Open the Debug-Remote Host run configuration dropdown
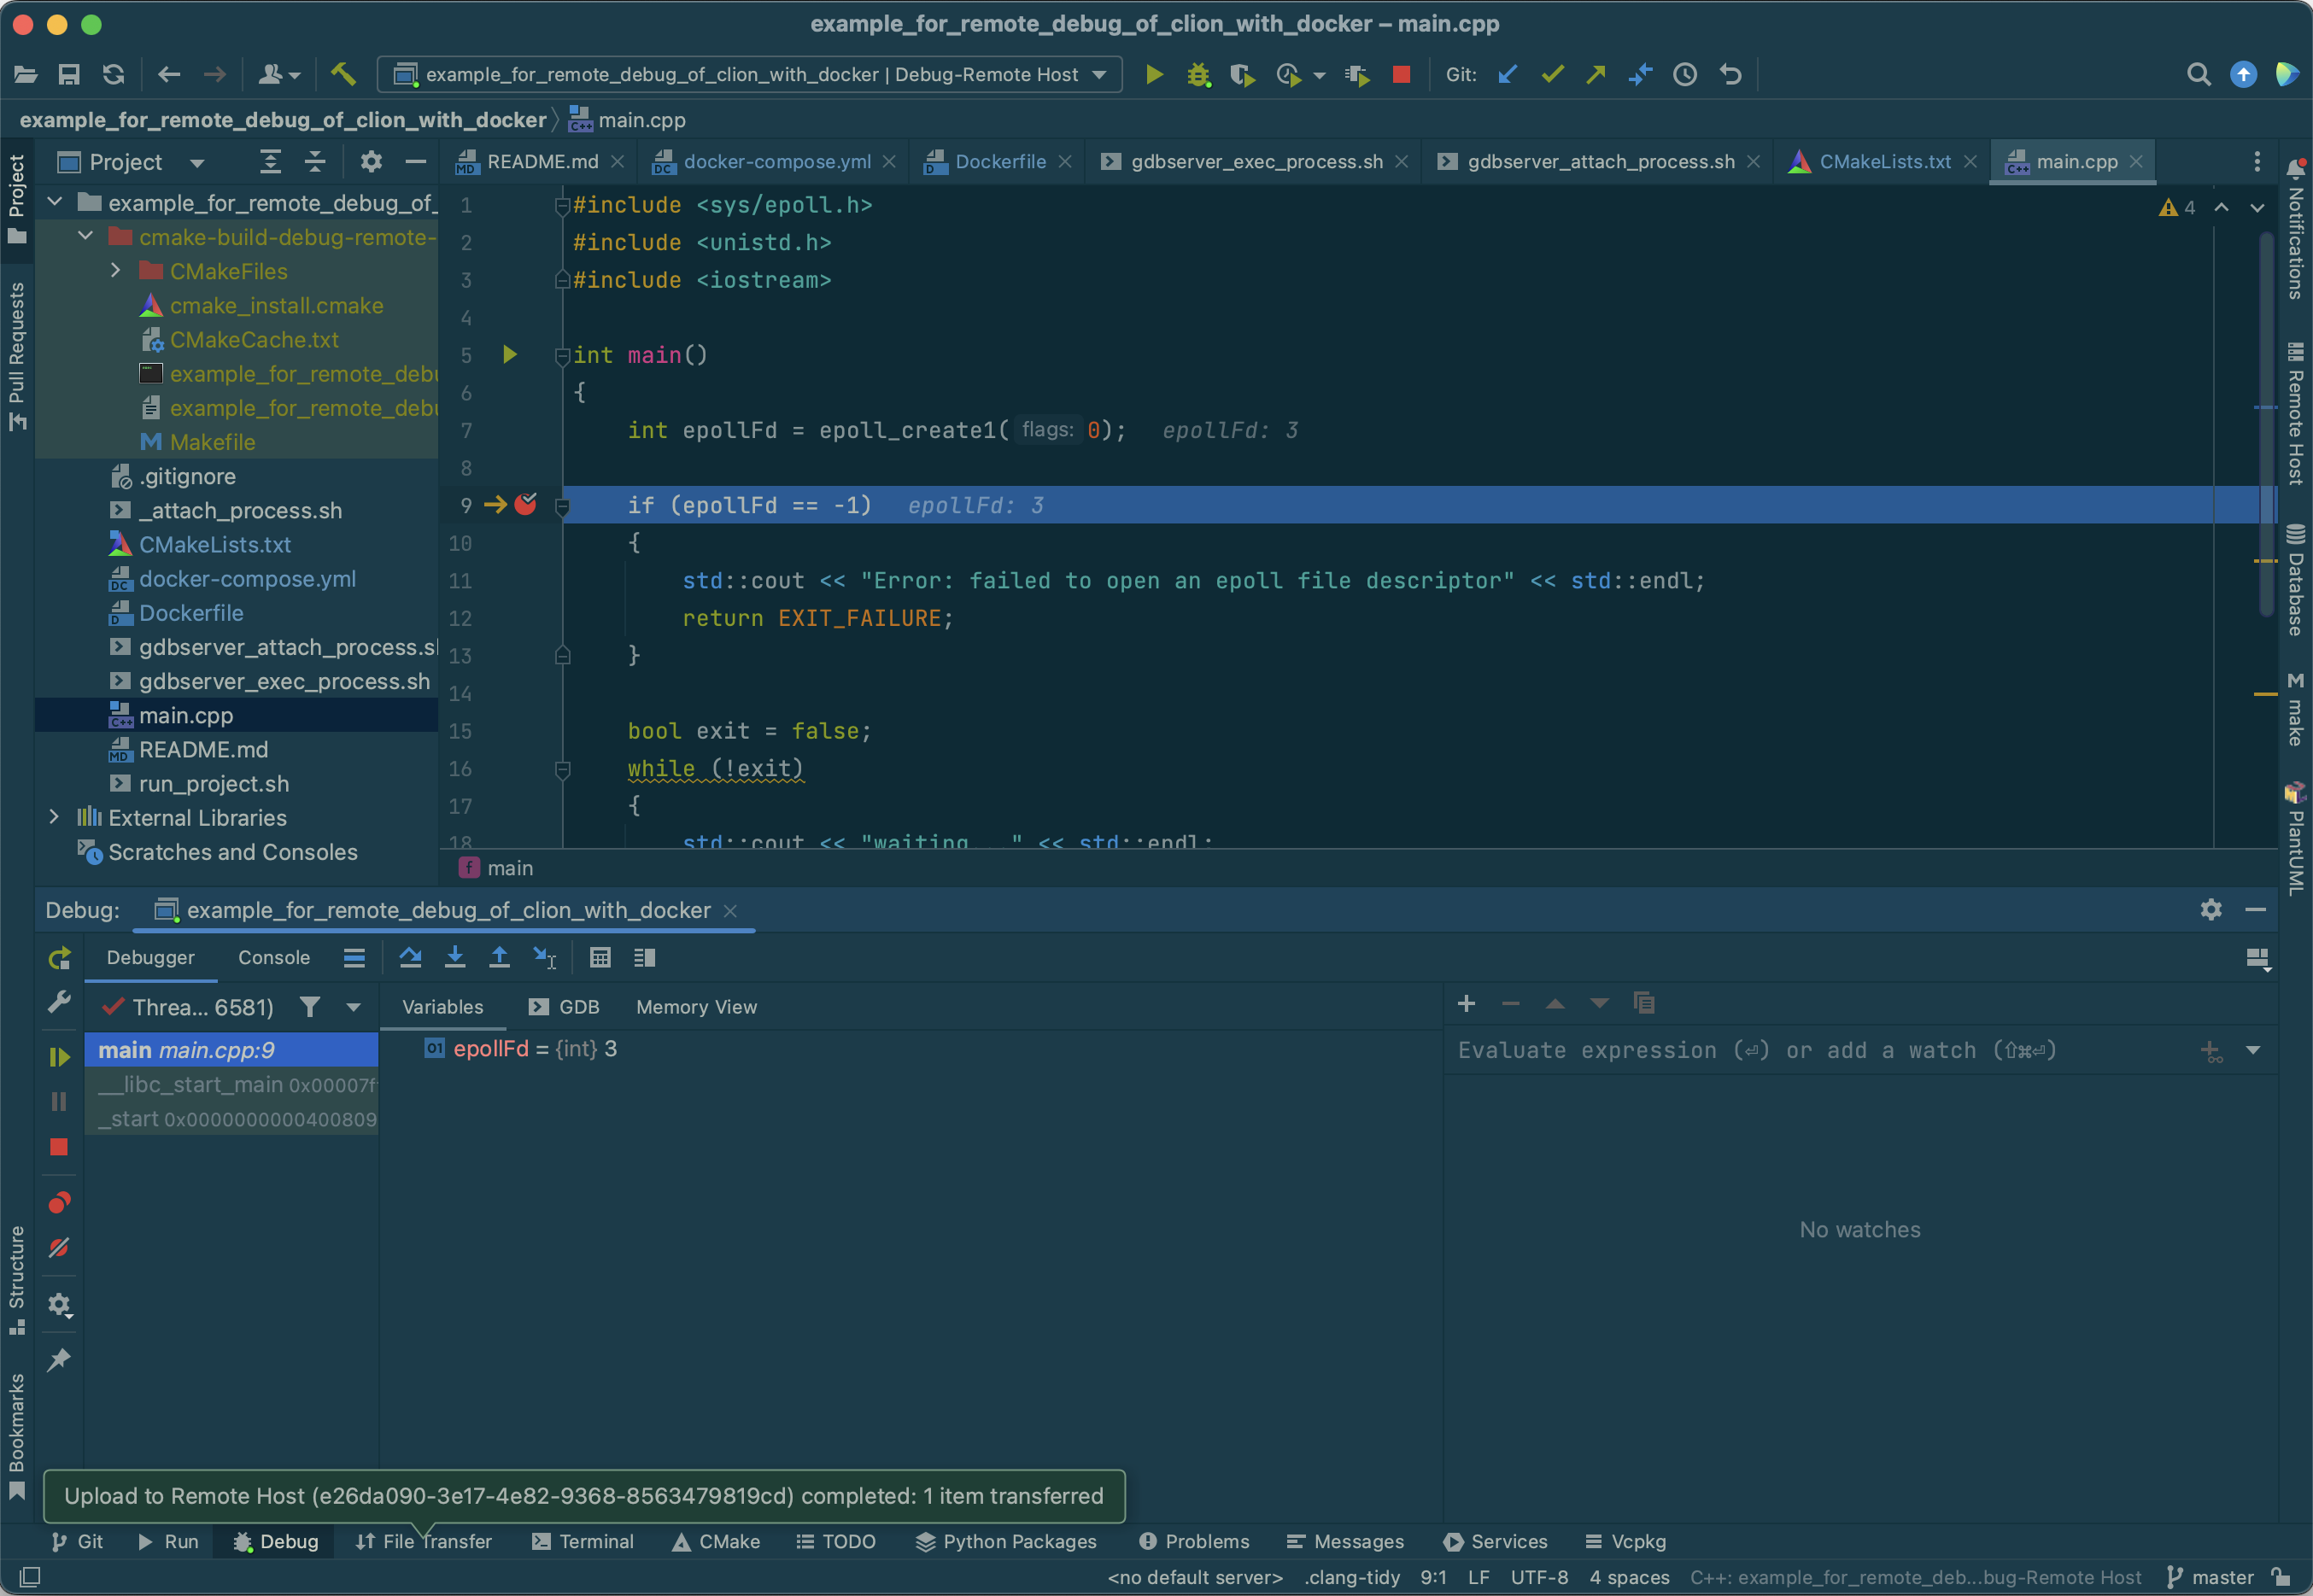Screen dimensions: 2313x1596 [x=750, y=75]
